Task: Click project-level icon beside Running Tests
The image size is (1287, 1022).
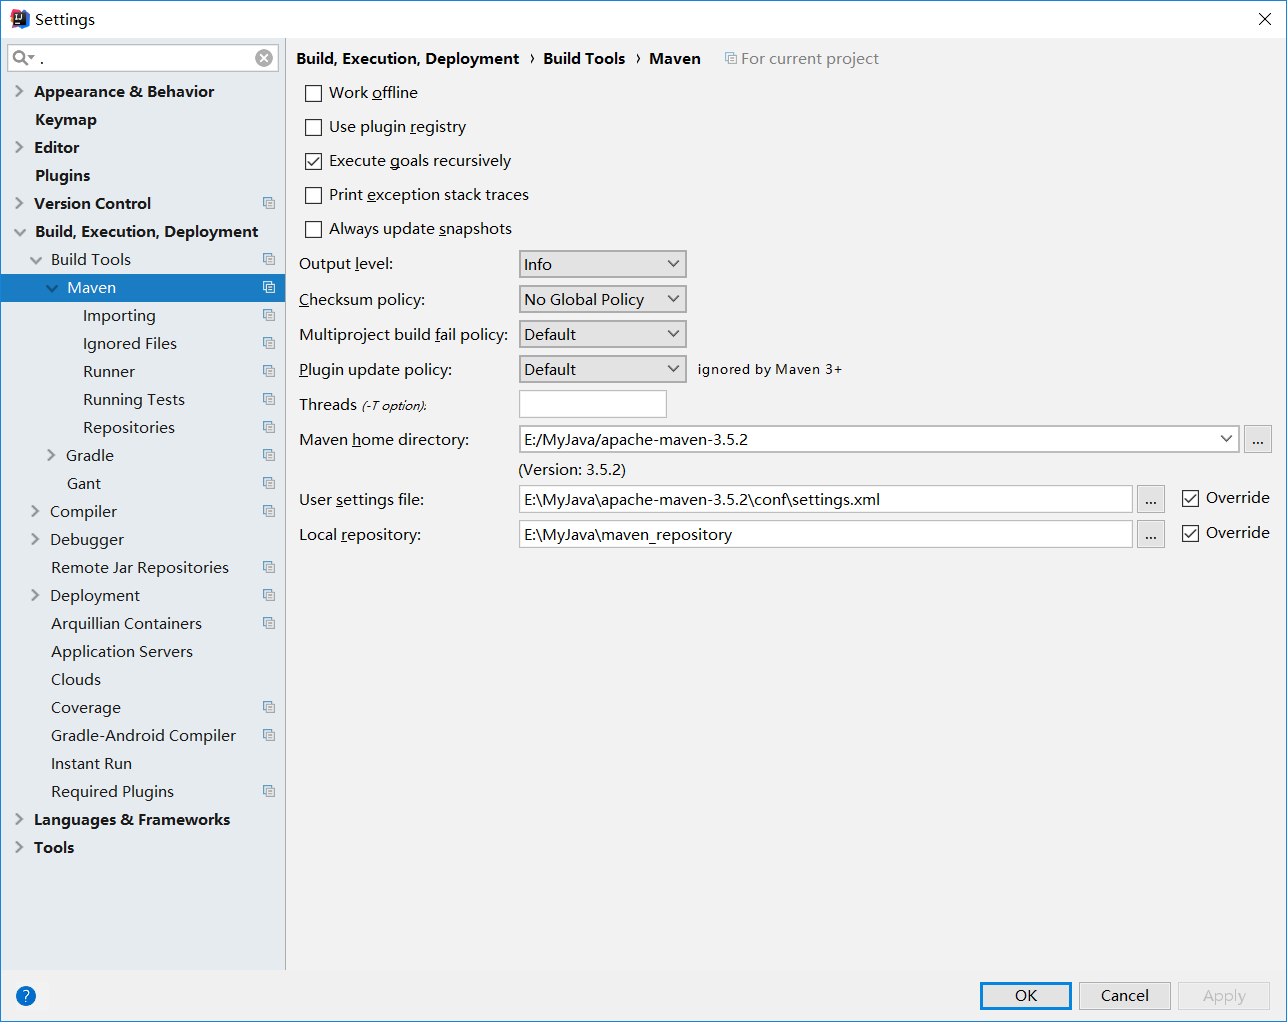Action: 269,399
